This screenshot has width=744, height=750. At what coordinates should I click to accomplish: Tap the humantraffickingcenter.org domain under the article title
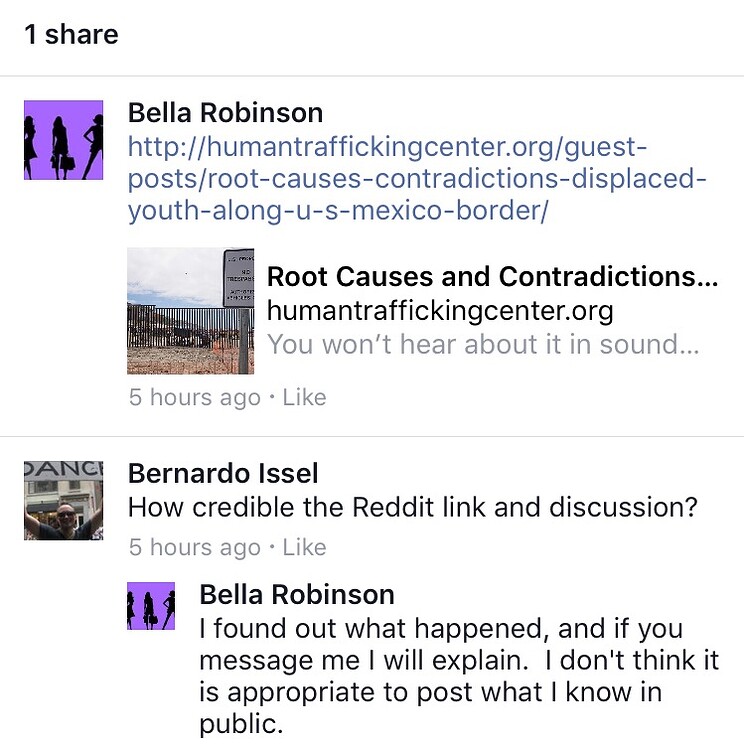click(x=440, y=311)
